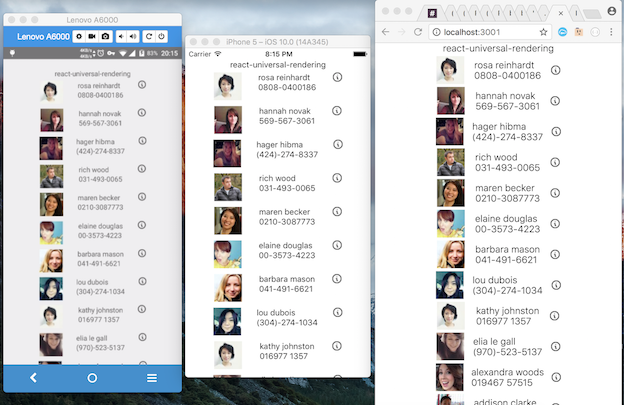Screen dimensions: 624x405
Task: Click the blue extension icon in Chrome
Action: tap(562, 32)
